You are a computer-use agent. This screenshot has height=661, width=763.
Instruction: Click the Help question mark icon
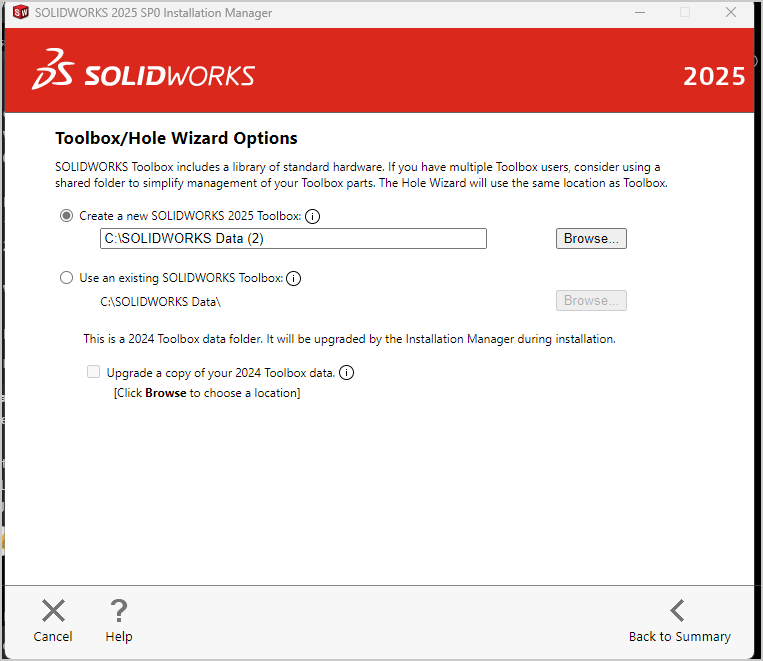(x=119, y=611)
